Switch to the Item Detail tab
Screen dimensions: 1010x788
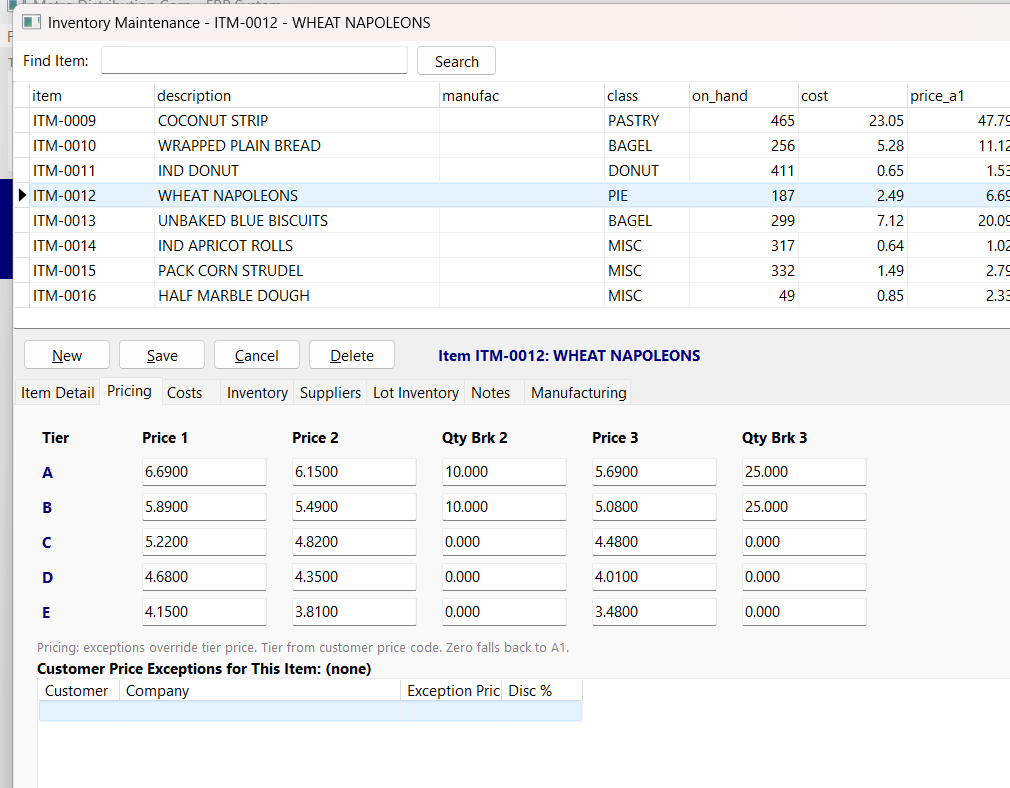[x=57, y=392]
